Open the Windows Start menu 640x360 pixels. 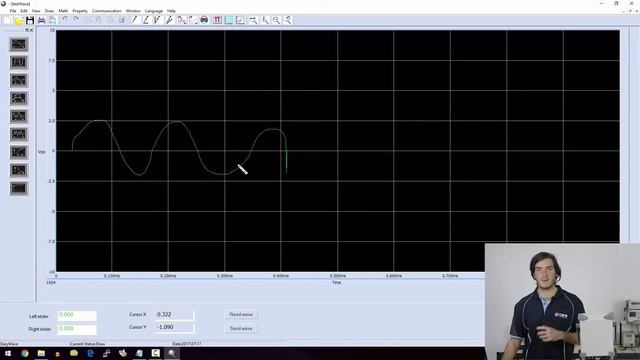click(8, 353)
